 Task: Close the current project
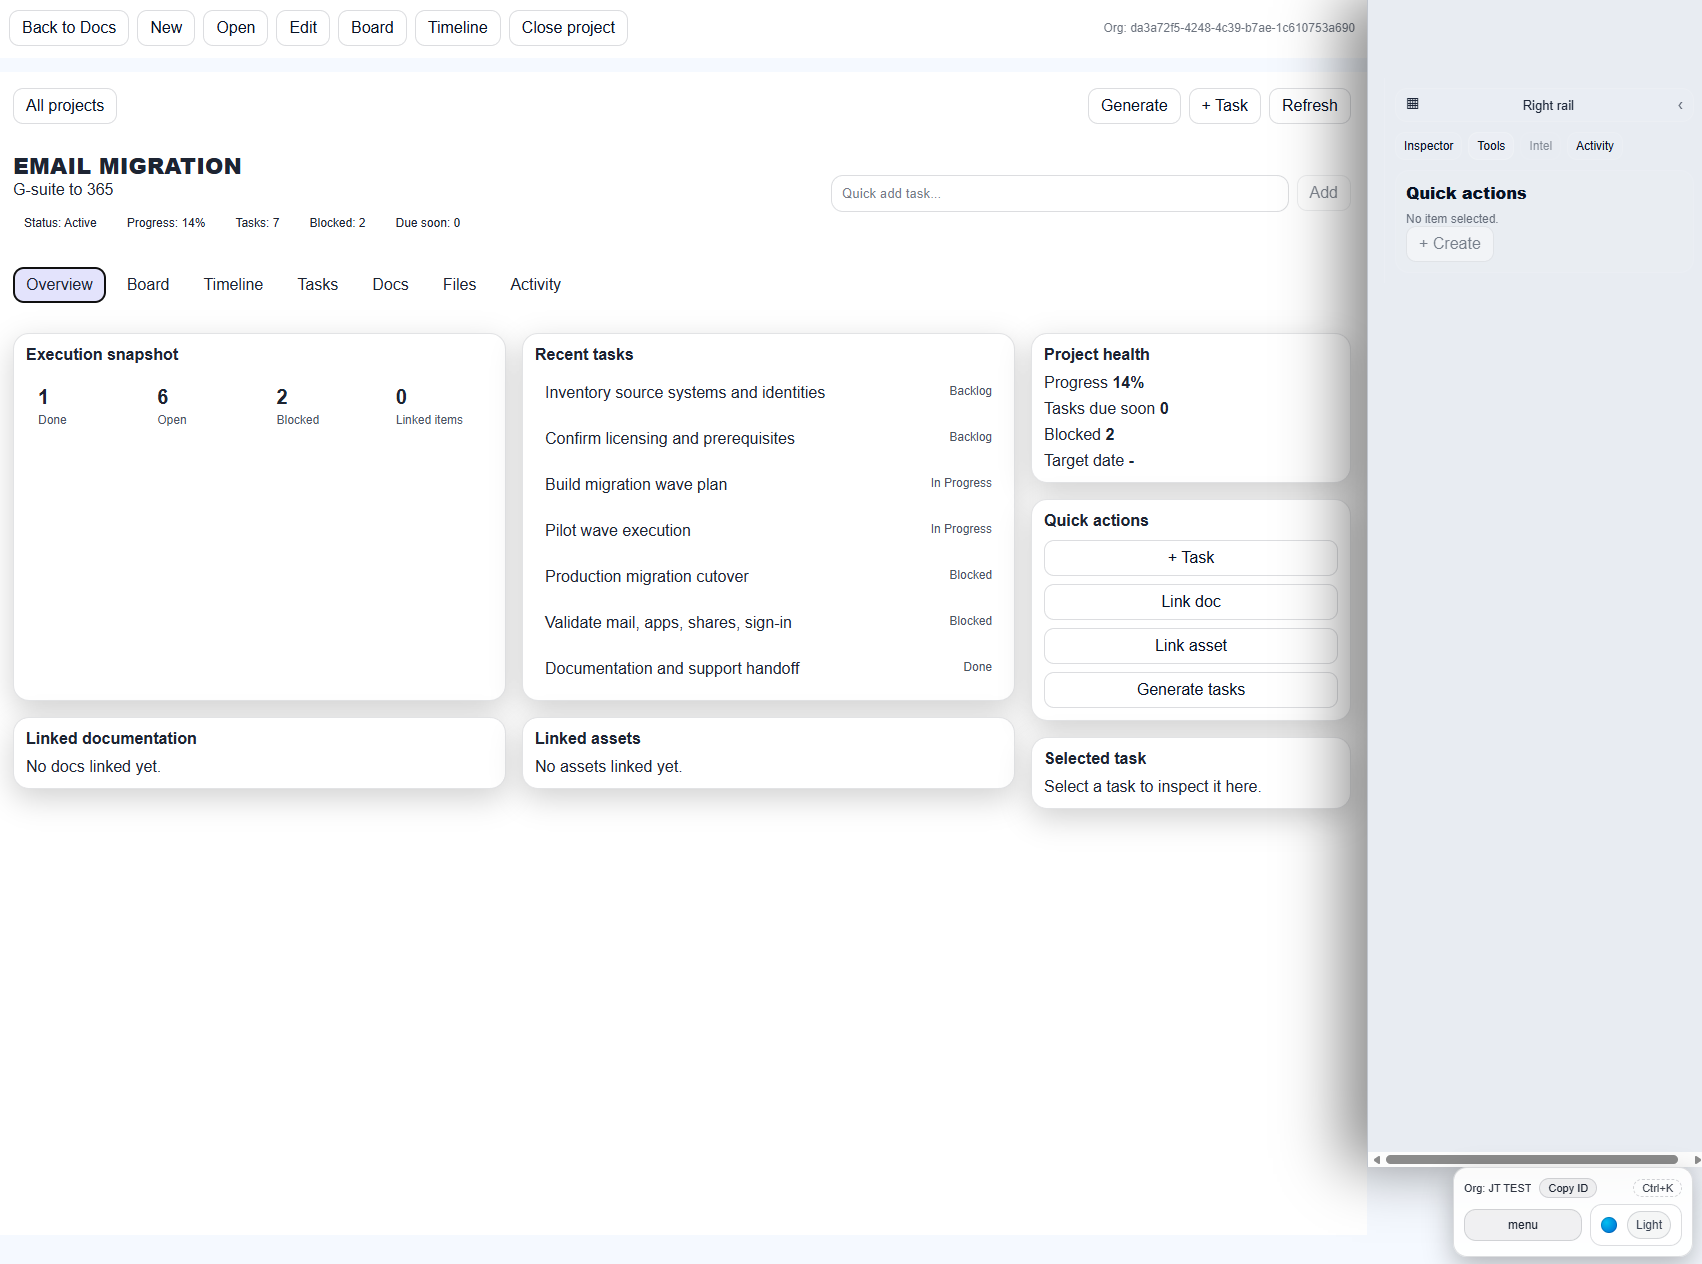click(568, 27)
